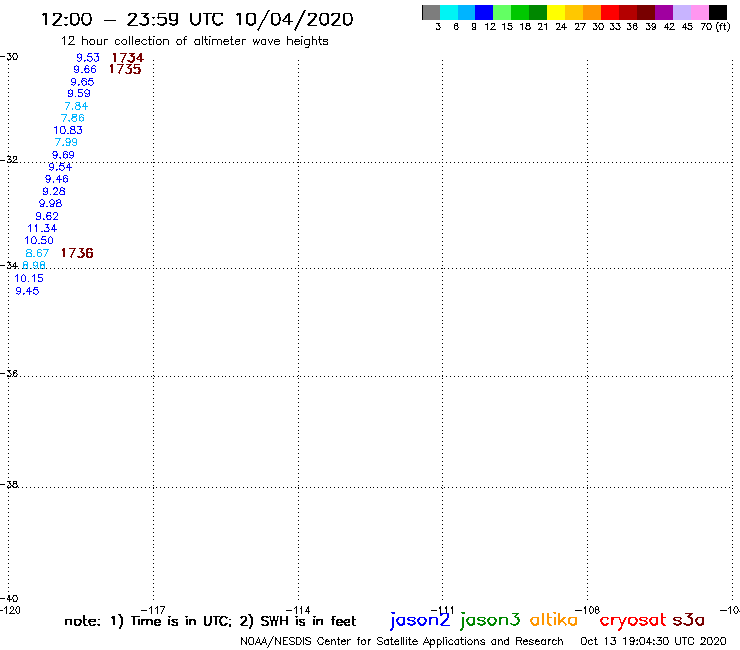Select the time stamp 1735
This screenshot has height=650, width=740.
click(125, 69)
